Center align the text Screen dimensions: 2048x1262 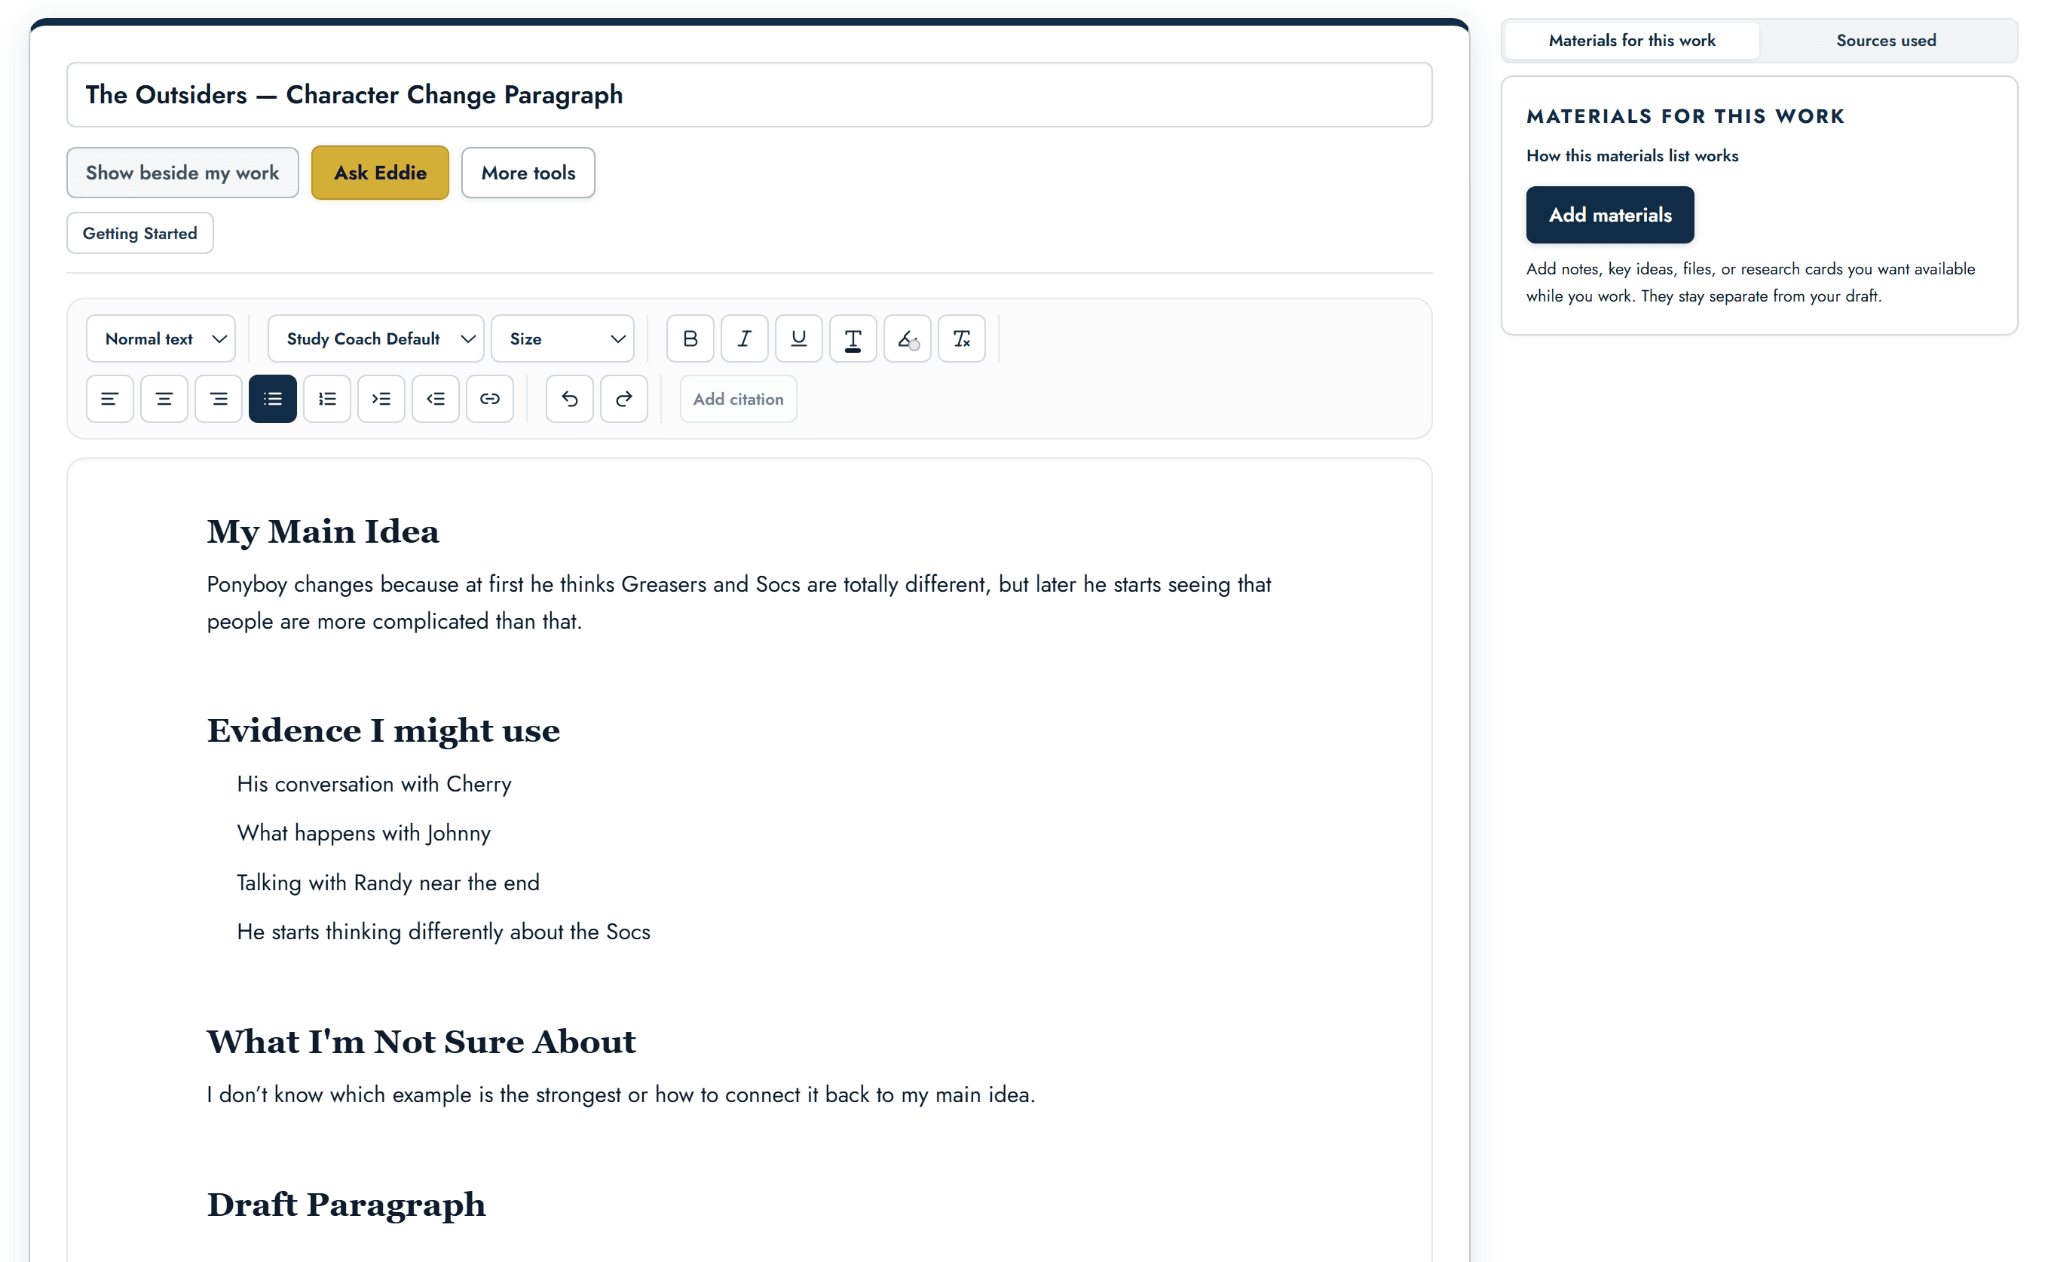pyautogui.click(x=164, y=399)
